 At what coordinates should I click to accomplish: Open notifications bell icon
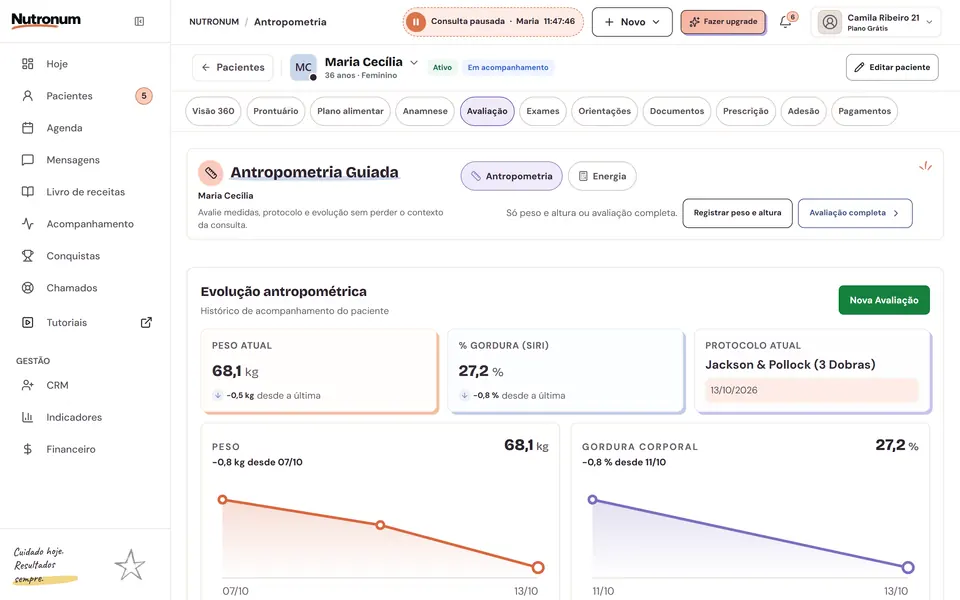(785, 23)
